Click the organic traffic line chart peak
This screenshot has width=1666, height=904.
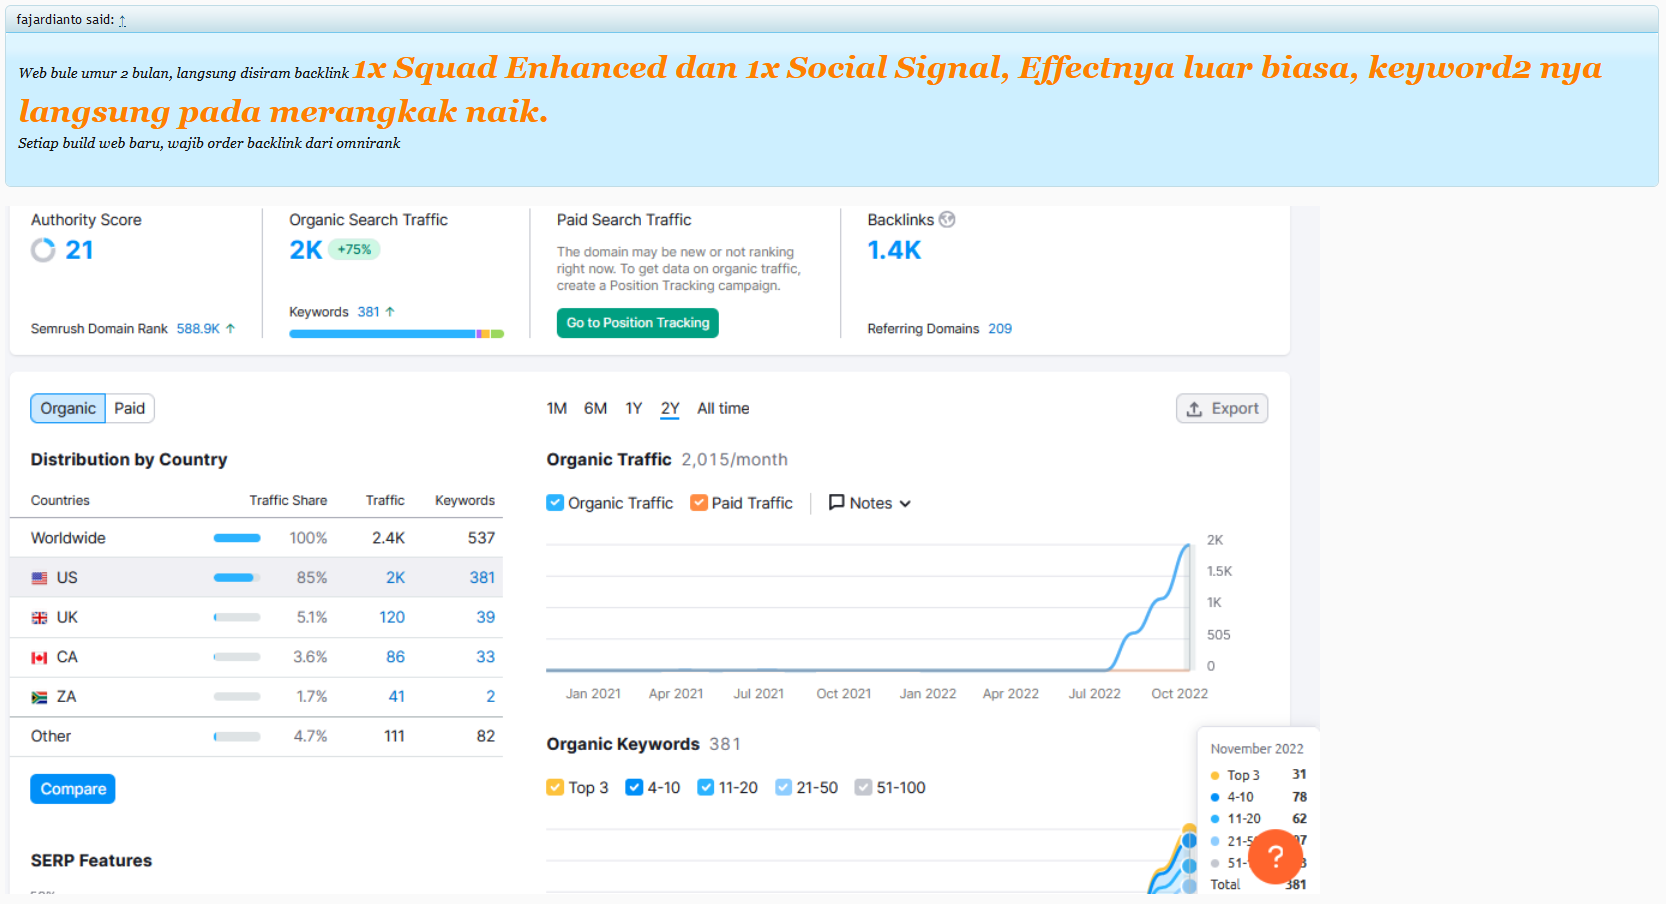[1188, 546]
